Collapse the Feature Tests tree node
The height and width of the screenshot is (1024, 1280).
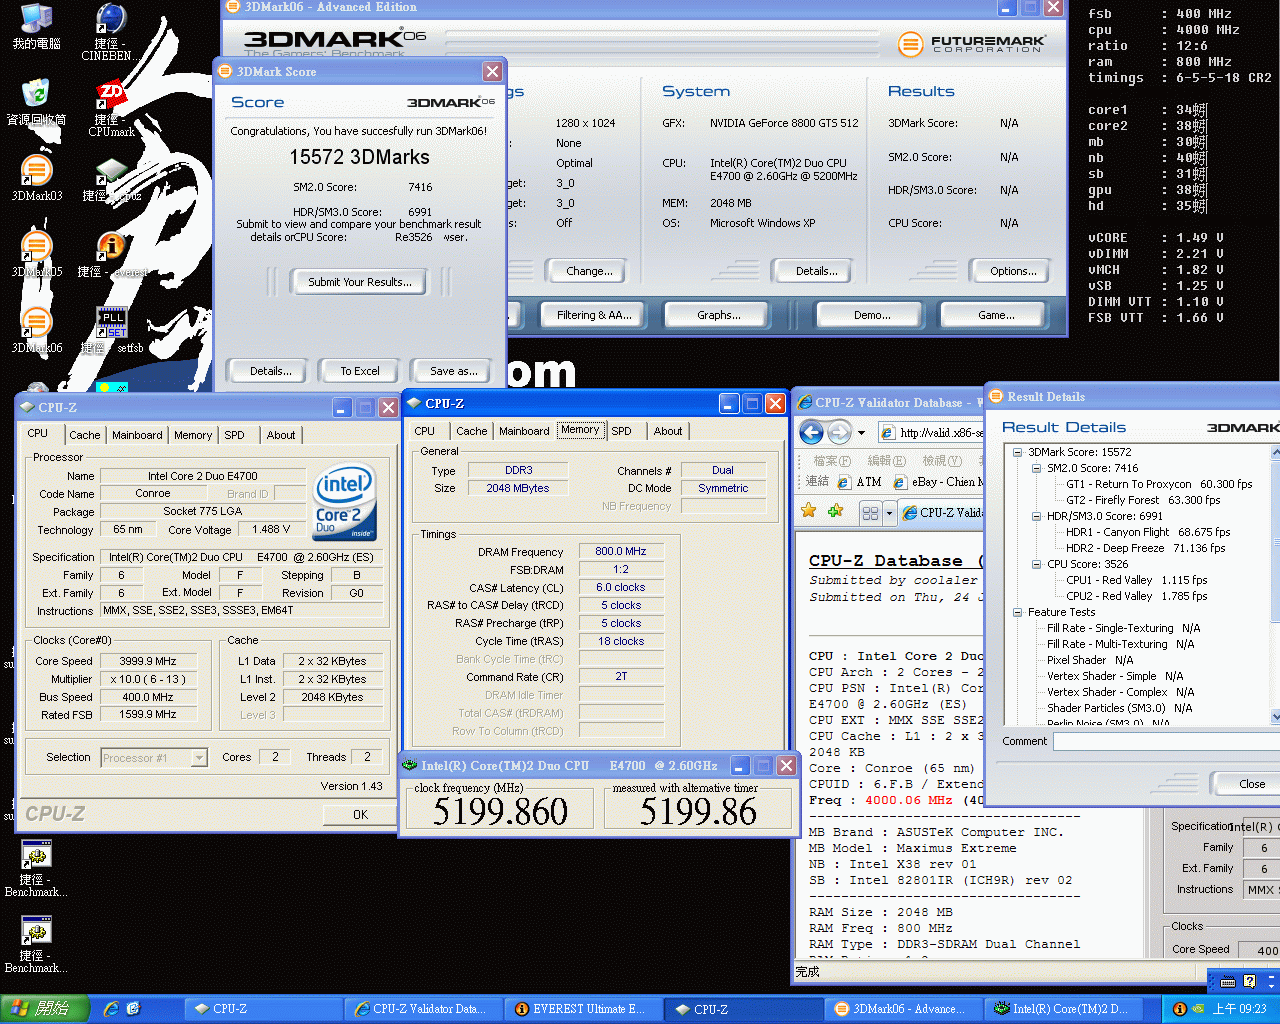click(x=1018, y=612)
